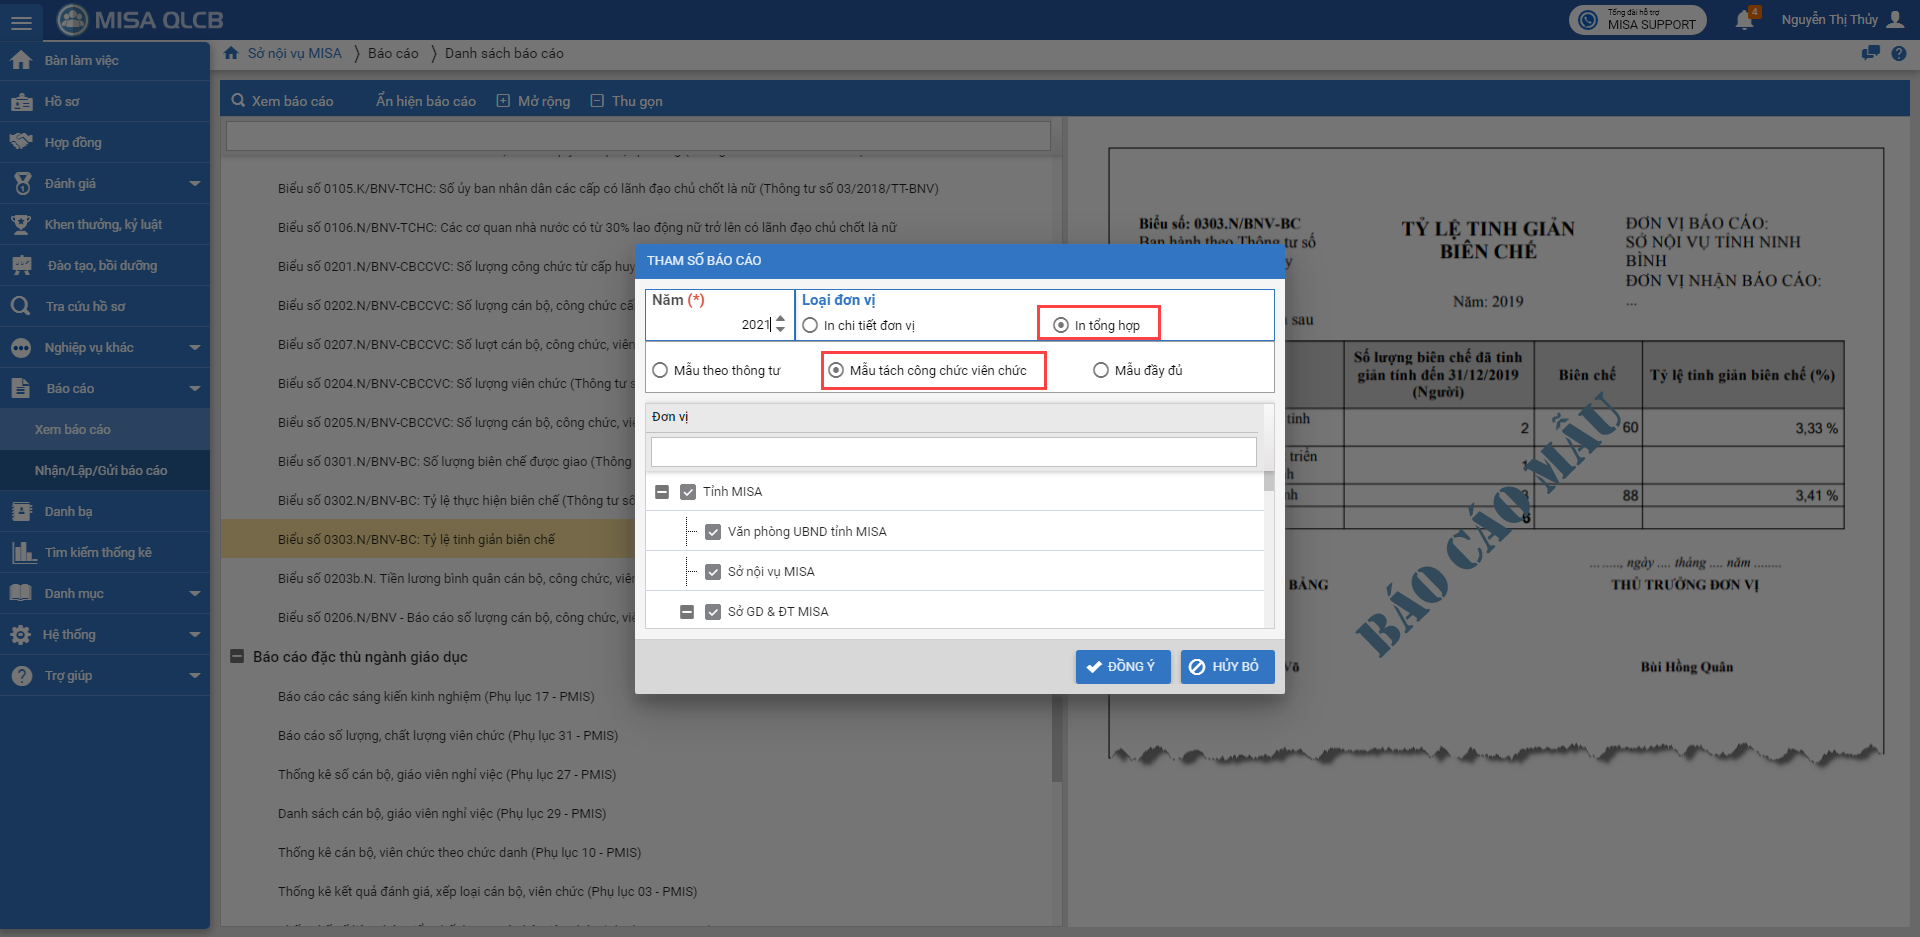Open 'Nhận/Lập/Gửi báo cáo' menu item
Screen dimensions: 1920x937
pos(101,470)
